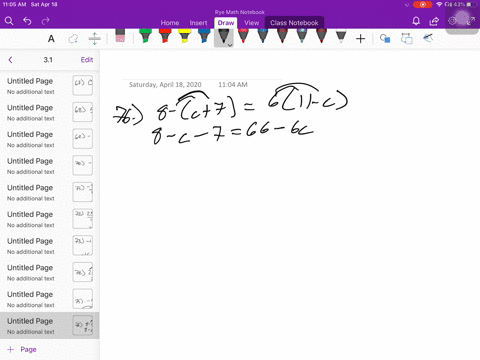Tap the Wi-Fi status icon
The image size is (480, 360).
click(x=439, y=4)
